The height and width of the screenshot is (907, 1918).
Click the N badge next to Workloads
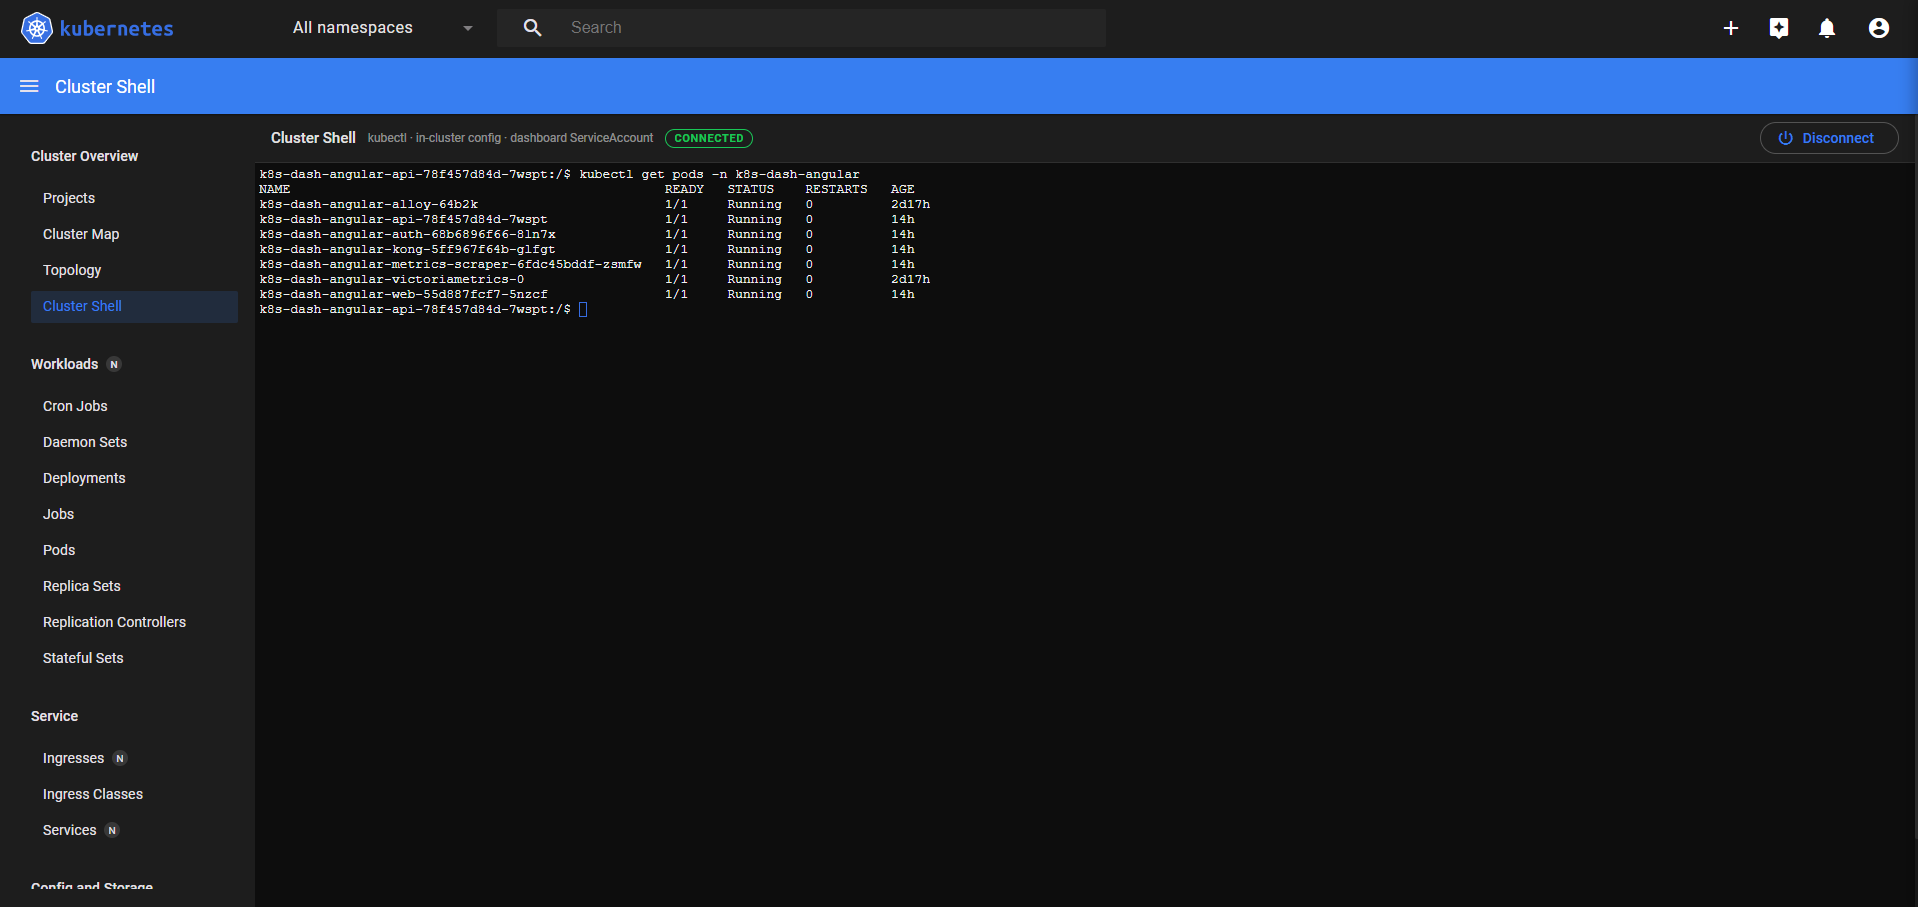[114, 364]
